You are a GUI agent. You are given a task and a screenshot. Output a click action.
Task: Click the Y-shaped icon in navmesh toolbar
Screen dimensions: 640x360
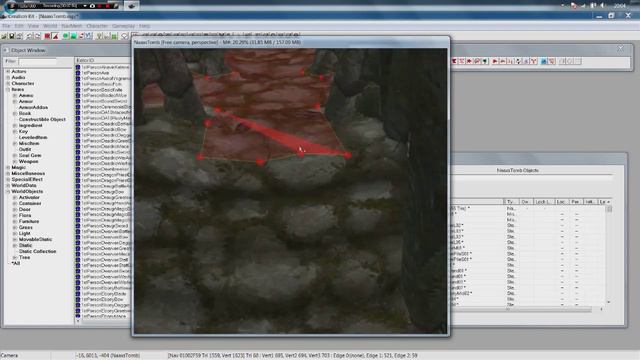[x=533, y=61]
